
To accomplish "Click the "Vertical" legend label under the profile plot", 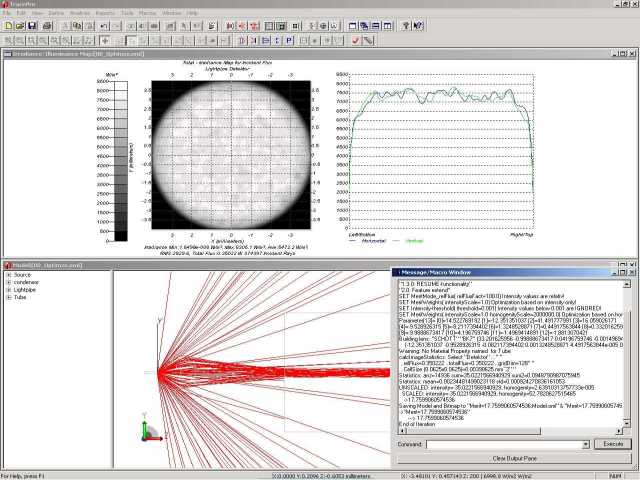I will click(414, 241).
